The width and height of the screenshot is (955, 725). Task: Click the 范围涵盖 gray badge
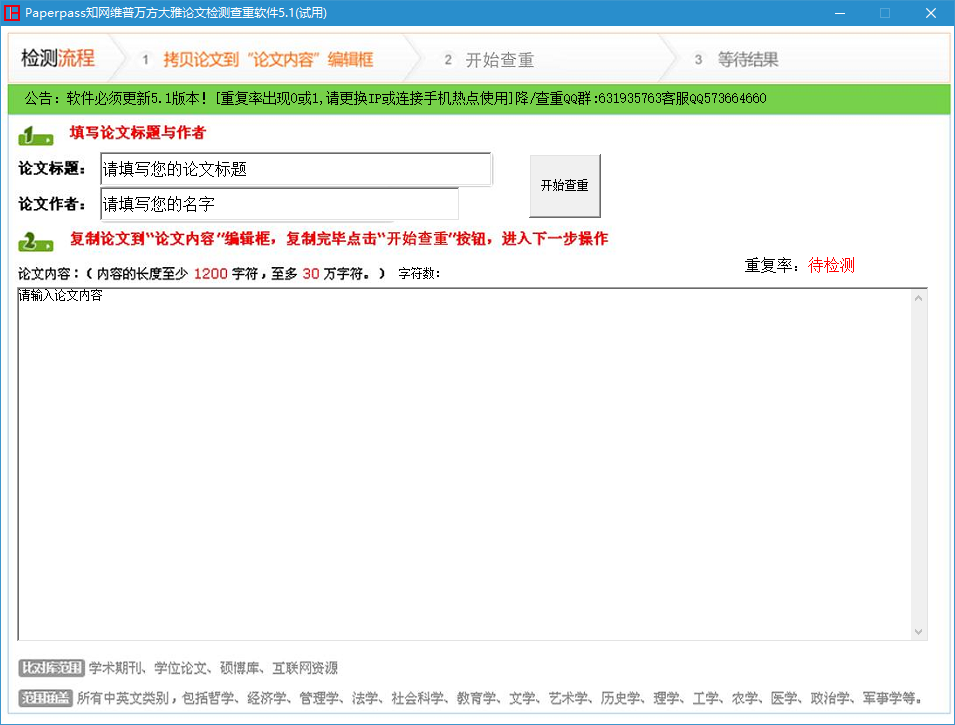[x=46, y=698]
